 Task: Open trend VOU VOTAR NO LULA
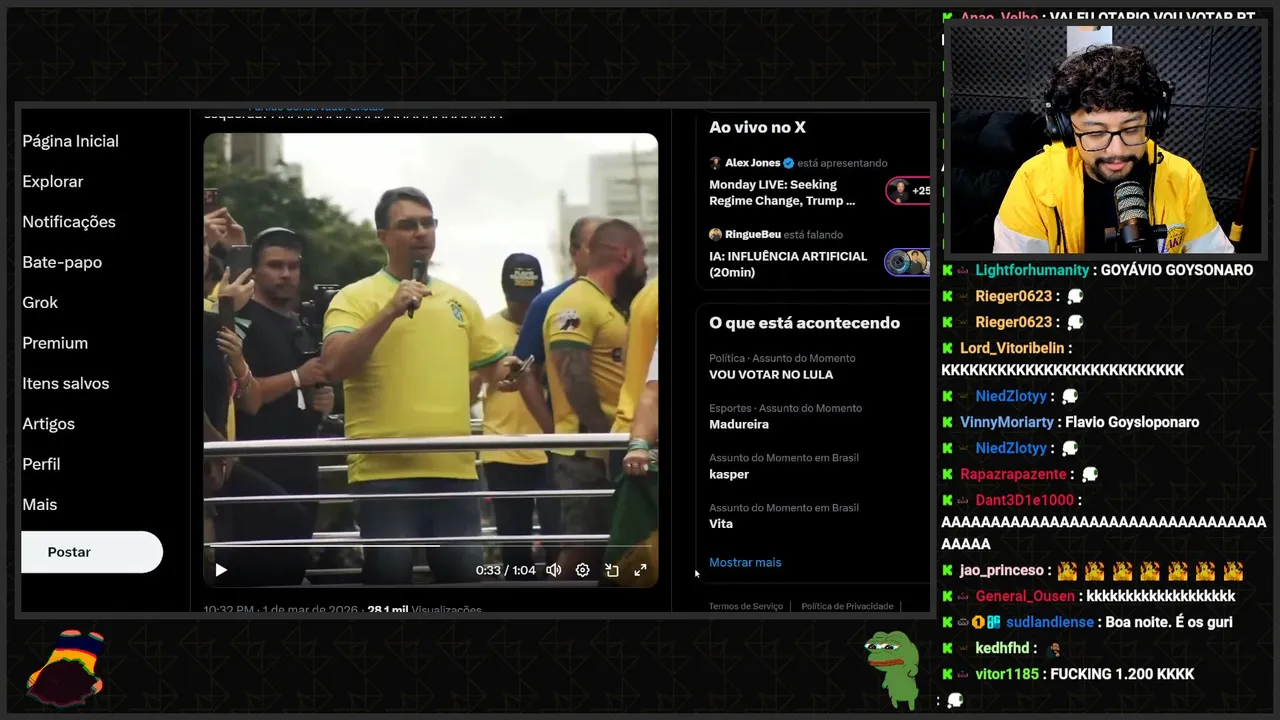771,375
